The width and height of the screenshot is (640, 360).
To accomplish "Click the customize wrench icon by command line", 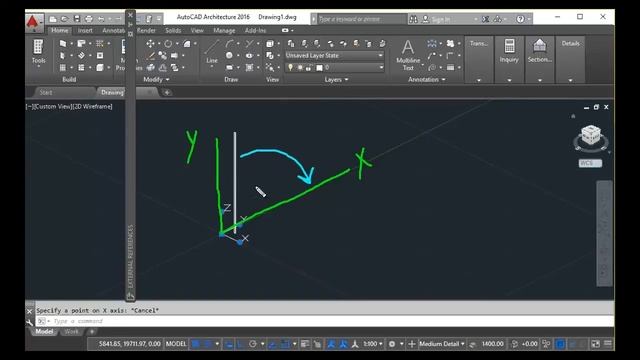I will [x=29, y=322].
